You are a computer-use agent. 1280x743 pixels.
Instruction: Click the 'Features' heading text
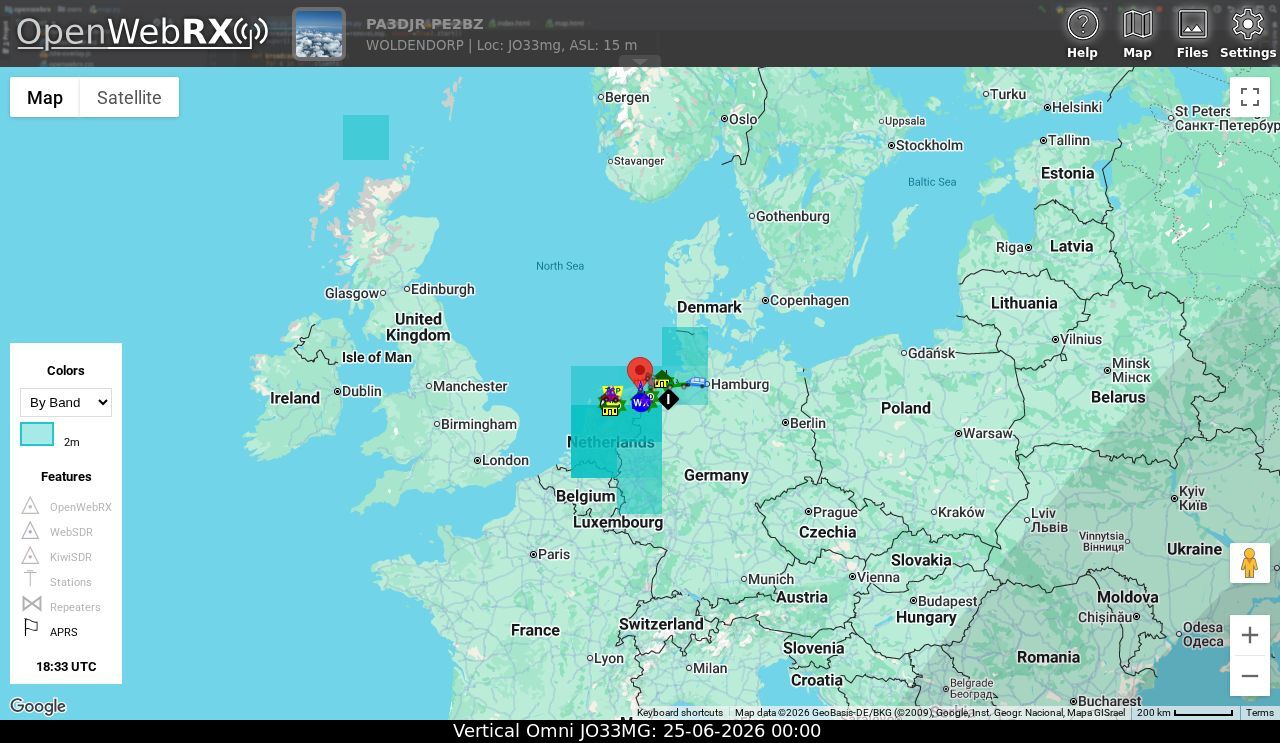pos(66,477)
